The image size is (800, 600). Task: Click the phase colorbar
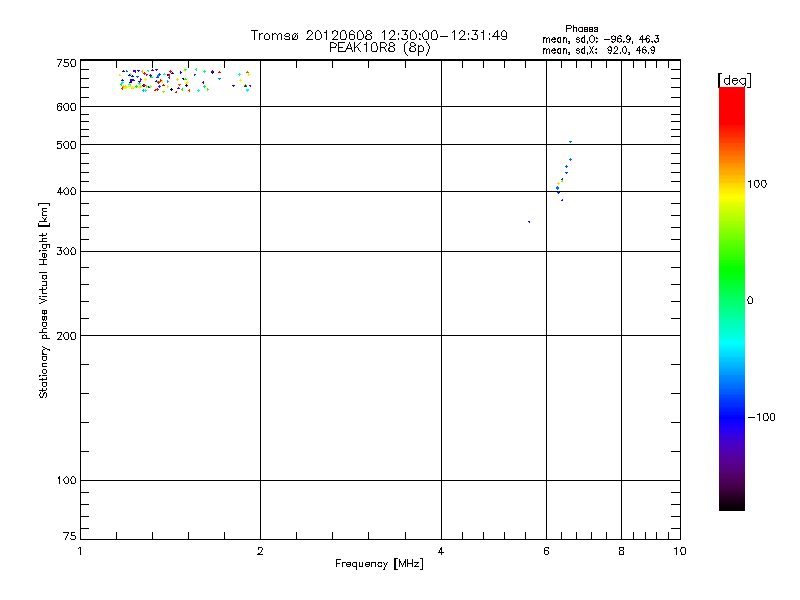[x=732, y=299]
